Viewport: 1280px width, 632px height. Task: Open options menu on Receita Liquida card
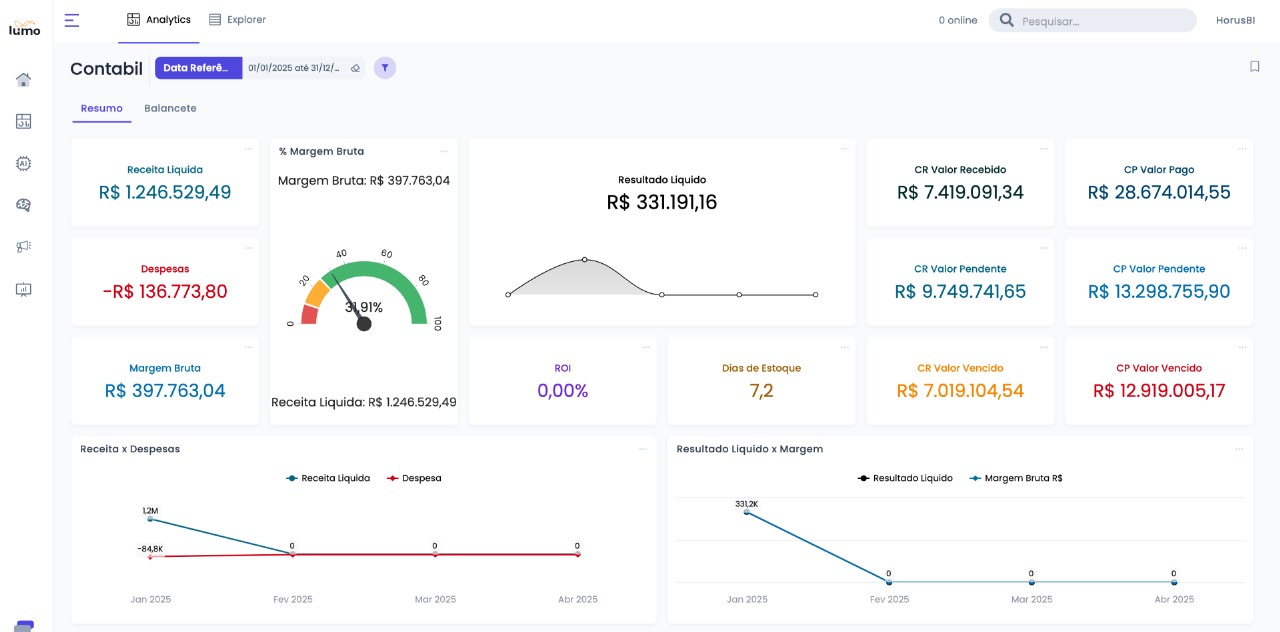tap(248, 149)
